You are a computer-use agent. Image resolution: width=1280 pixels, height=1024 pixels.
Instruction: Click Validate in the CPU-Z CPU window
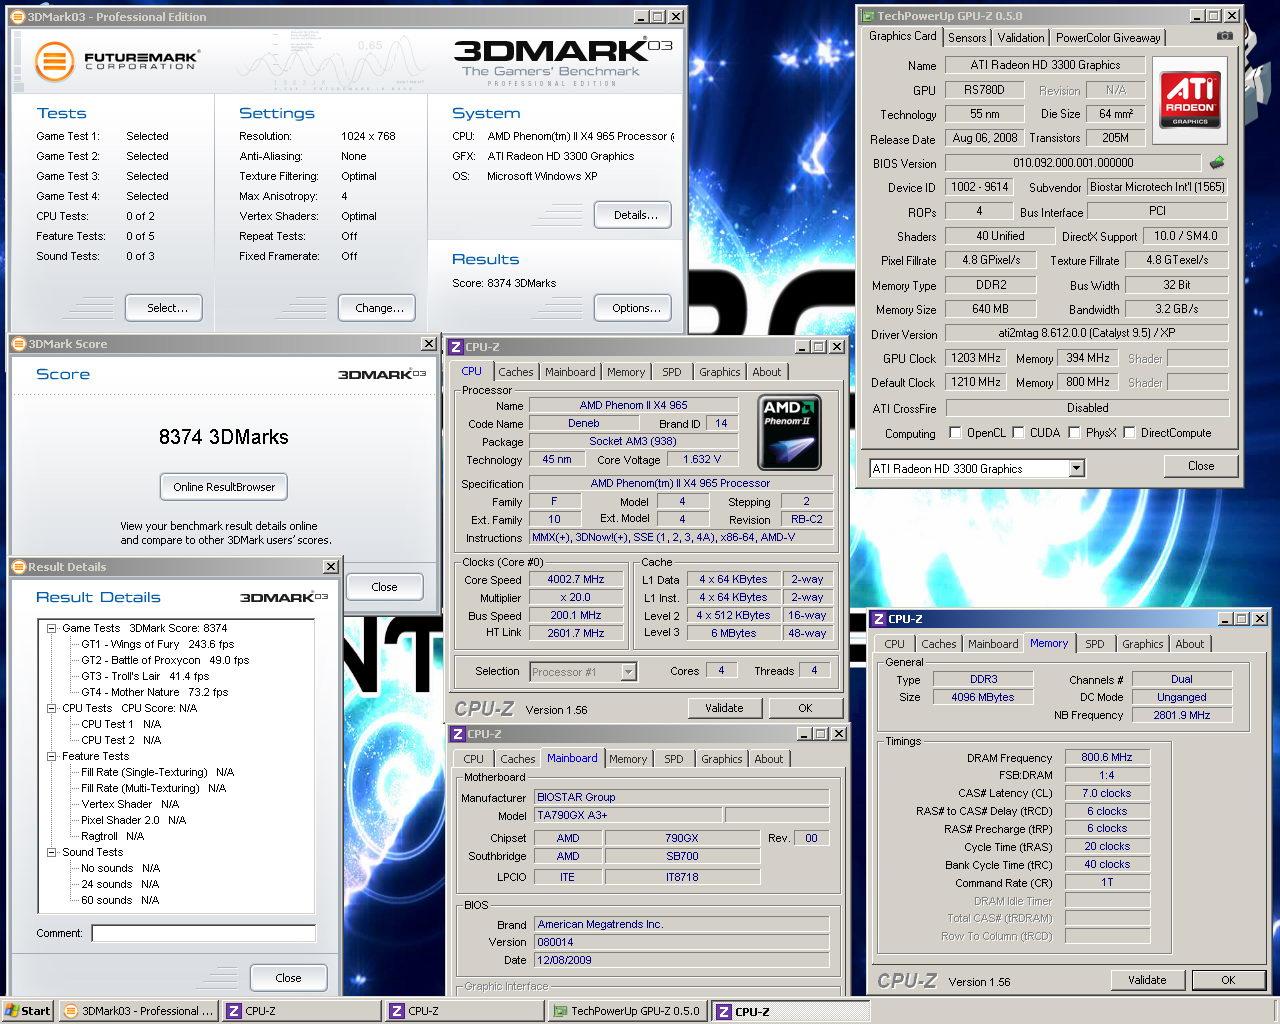point(724,708)
